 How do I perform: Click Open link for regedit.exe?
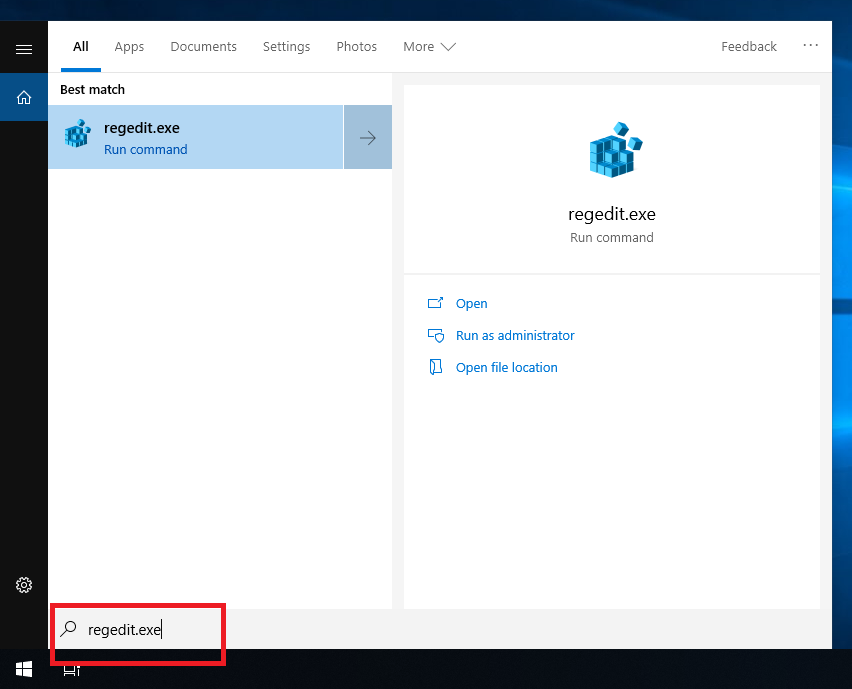471,303
